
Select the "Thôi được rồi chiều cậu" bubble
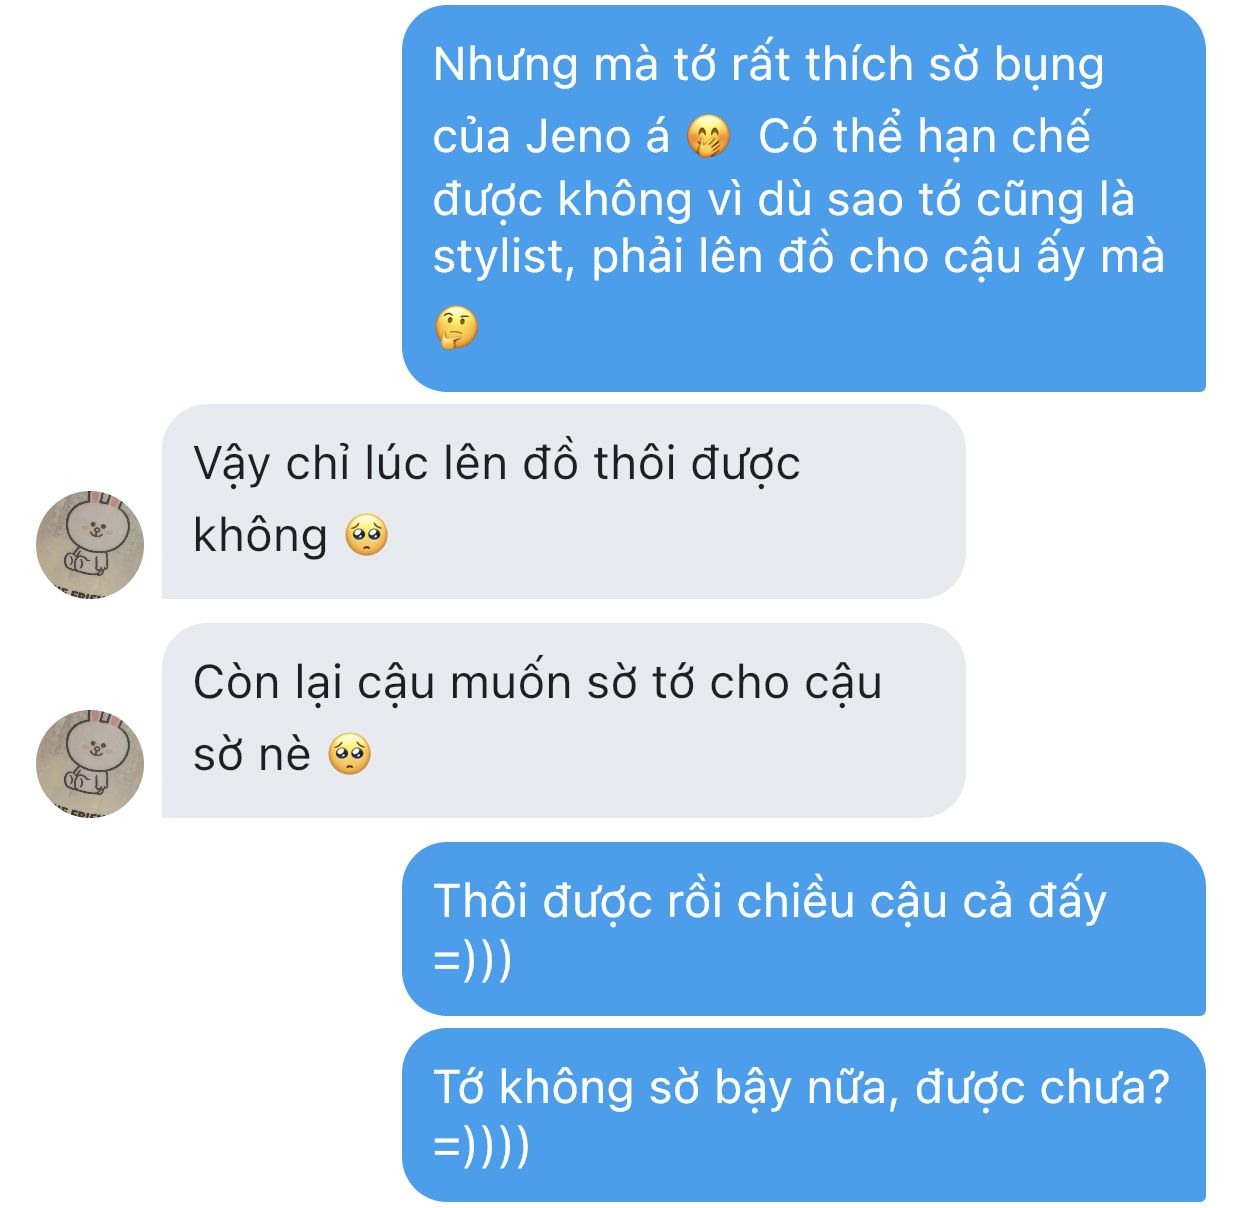(x=804, y=929)
